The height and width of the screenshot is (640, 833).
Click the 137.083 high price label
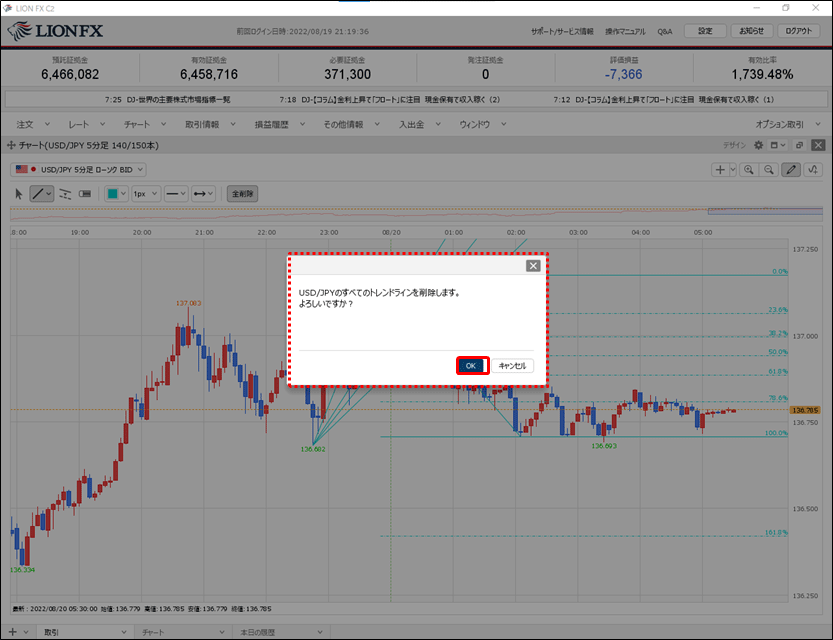tap(189, 303)
